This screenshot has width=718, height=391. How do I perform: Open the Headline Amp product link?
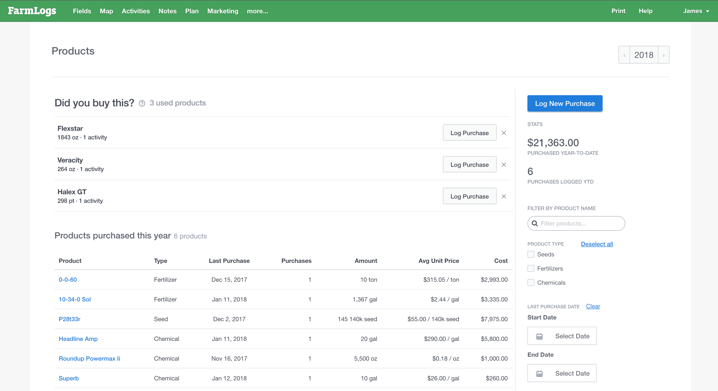[x=78, y=339]
